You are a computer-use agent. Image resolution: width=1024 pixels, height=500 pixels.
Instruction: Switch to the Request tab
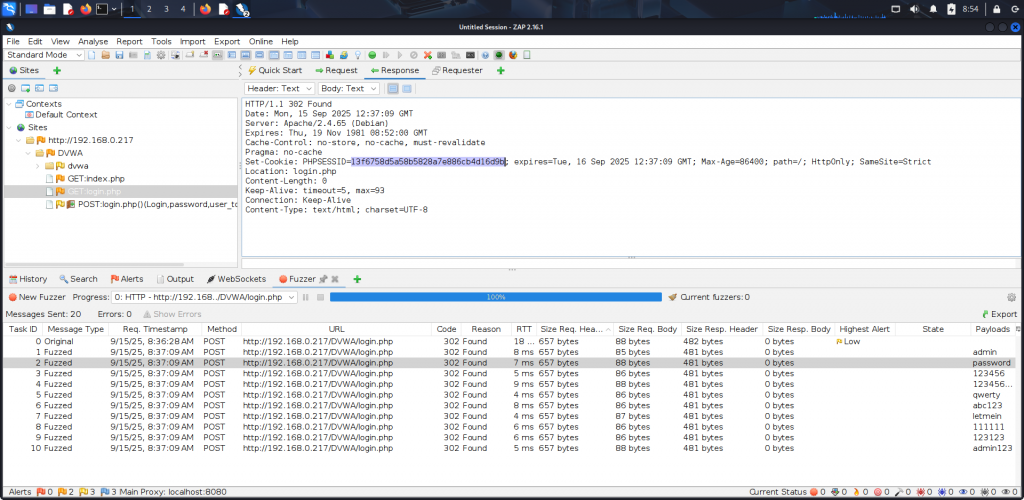(336, 70)
